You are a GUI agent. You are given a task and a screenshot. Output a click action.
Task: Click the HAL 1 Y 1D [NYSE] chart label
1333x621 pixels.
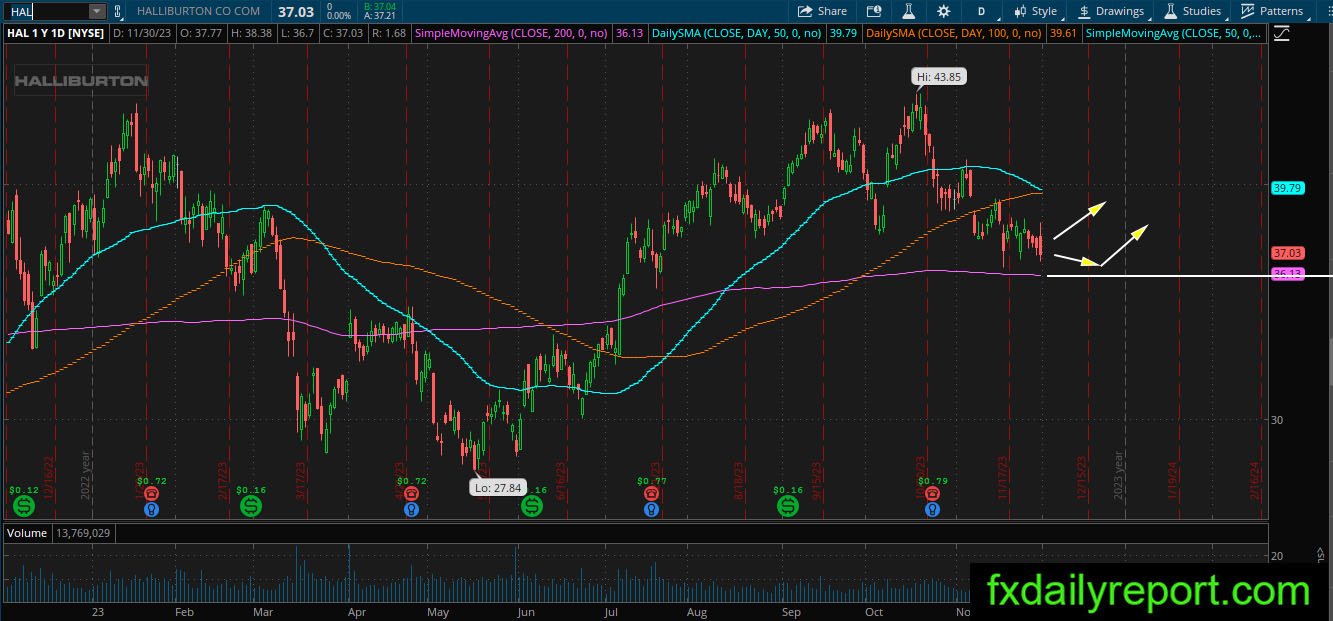point(54,33)
